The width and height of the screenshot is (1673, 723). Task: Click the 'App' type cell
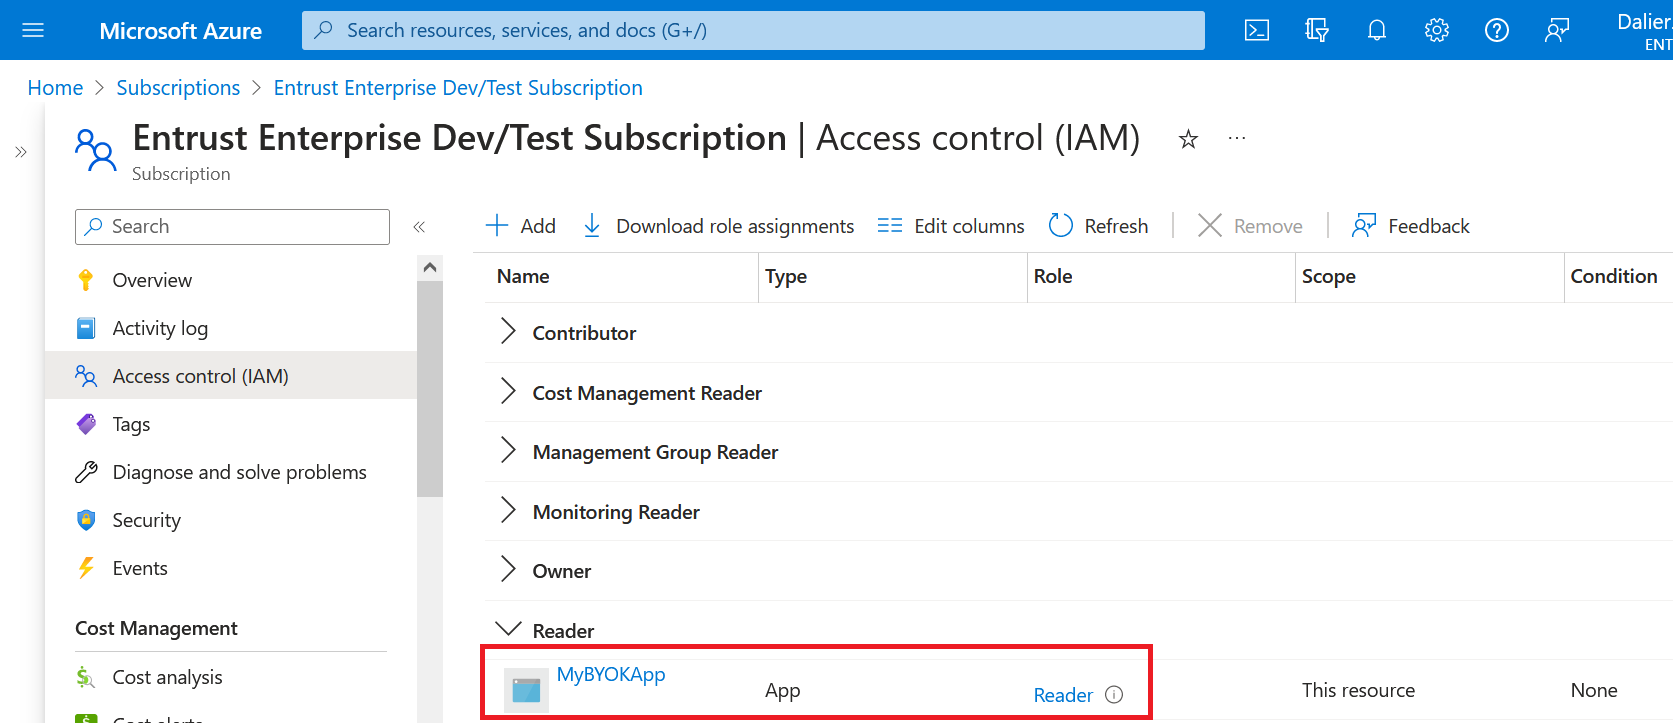coord(782,690)
